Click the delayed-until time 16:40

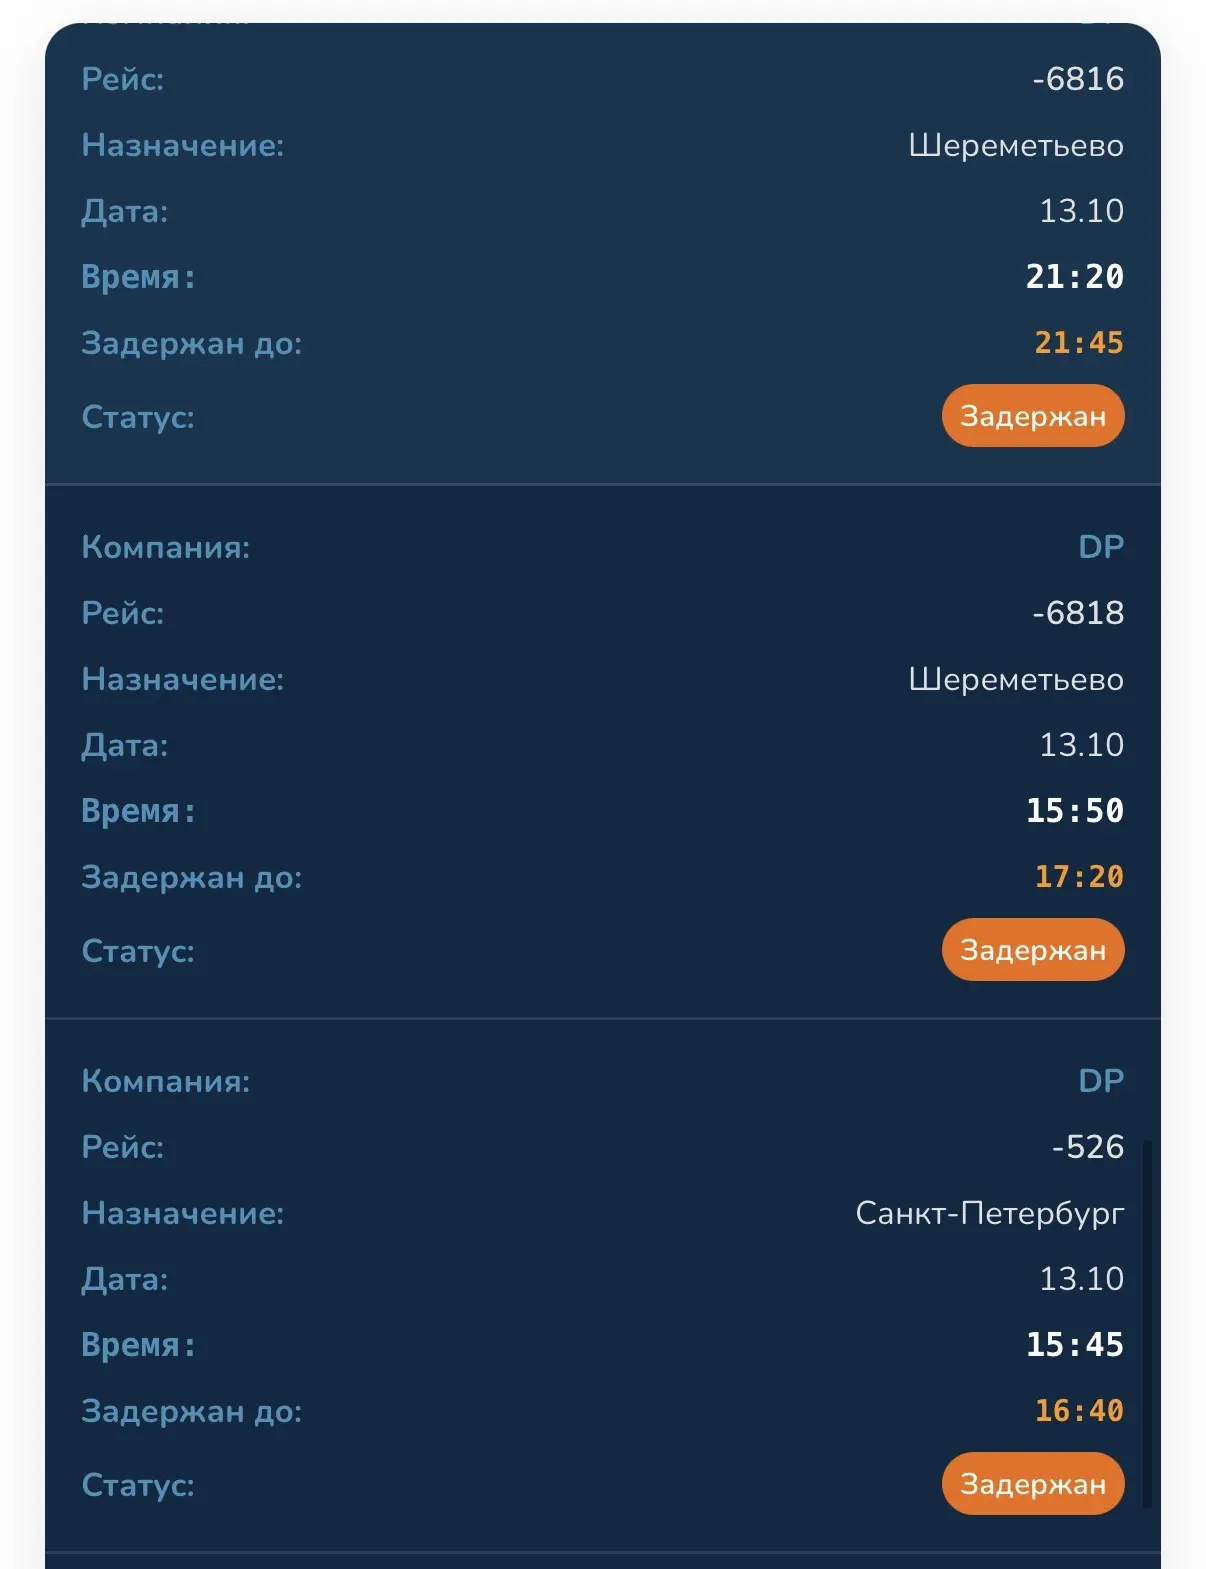(x=1079, y=1411)
